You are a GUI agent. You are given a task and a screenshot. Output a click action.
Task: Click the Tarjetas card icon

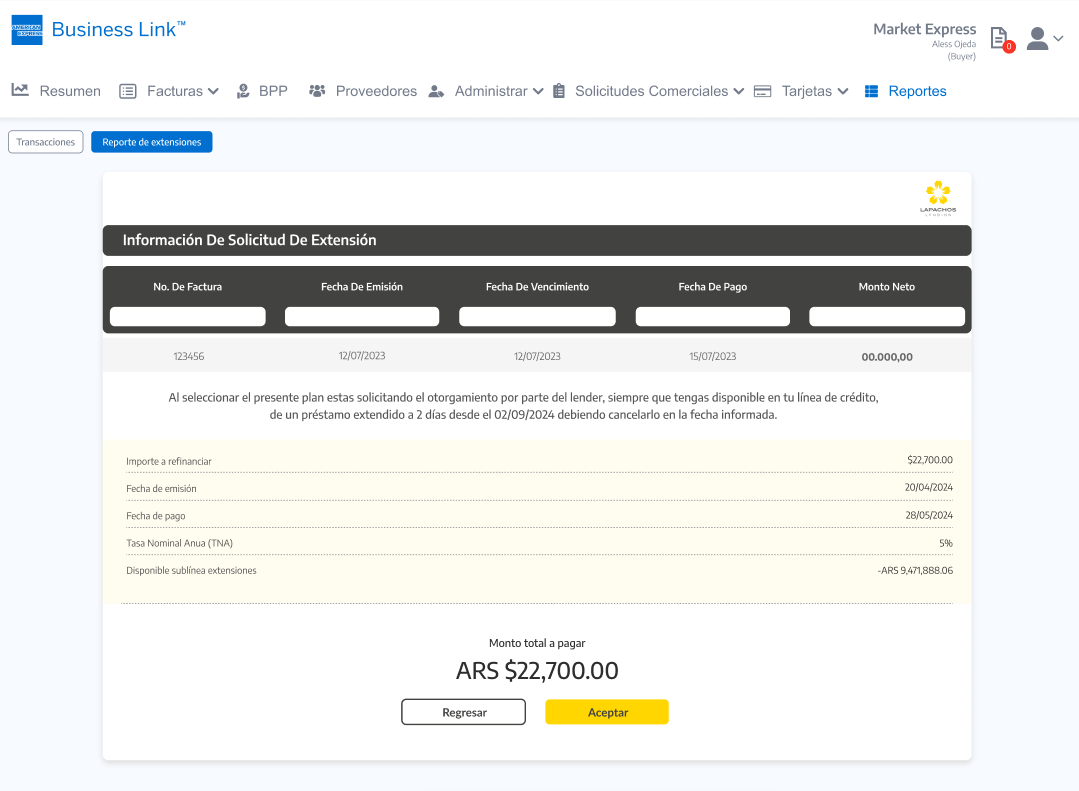(x=762, y=91)
